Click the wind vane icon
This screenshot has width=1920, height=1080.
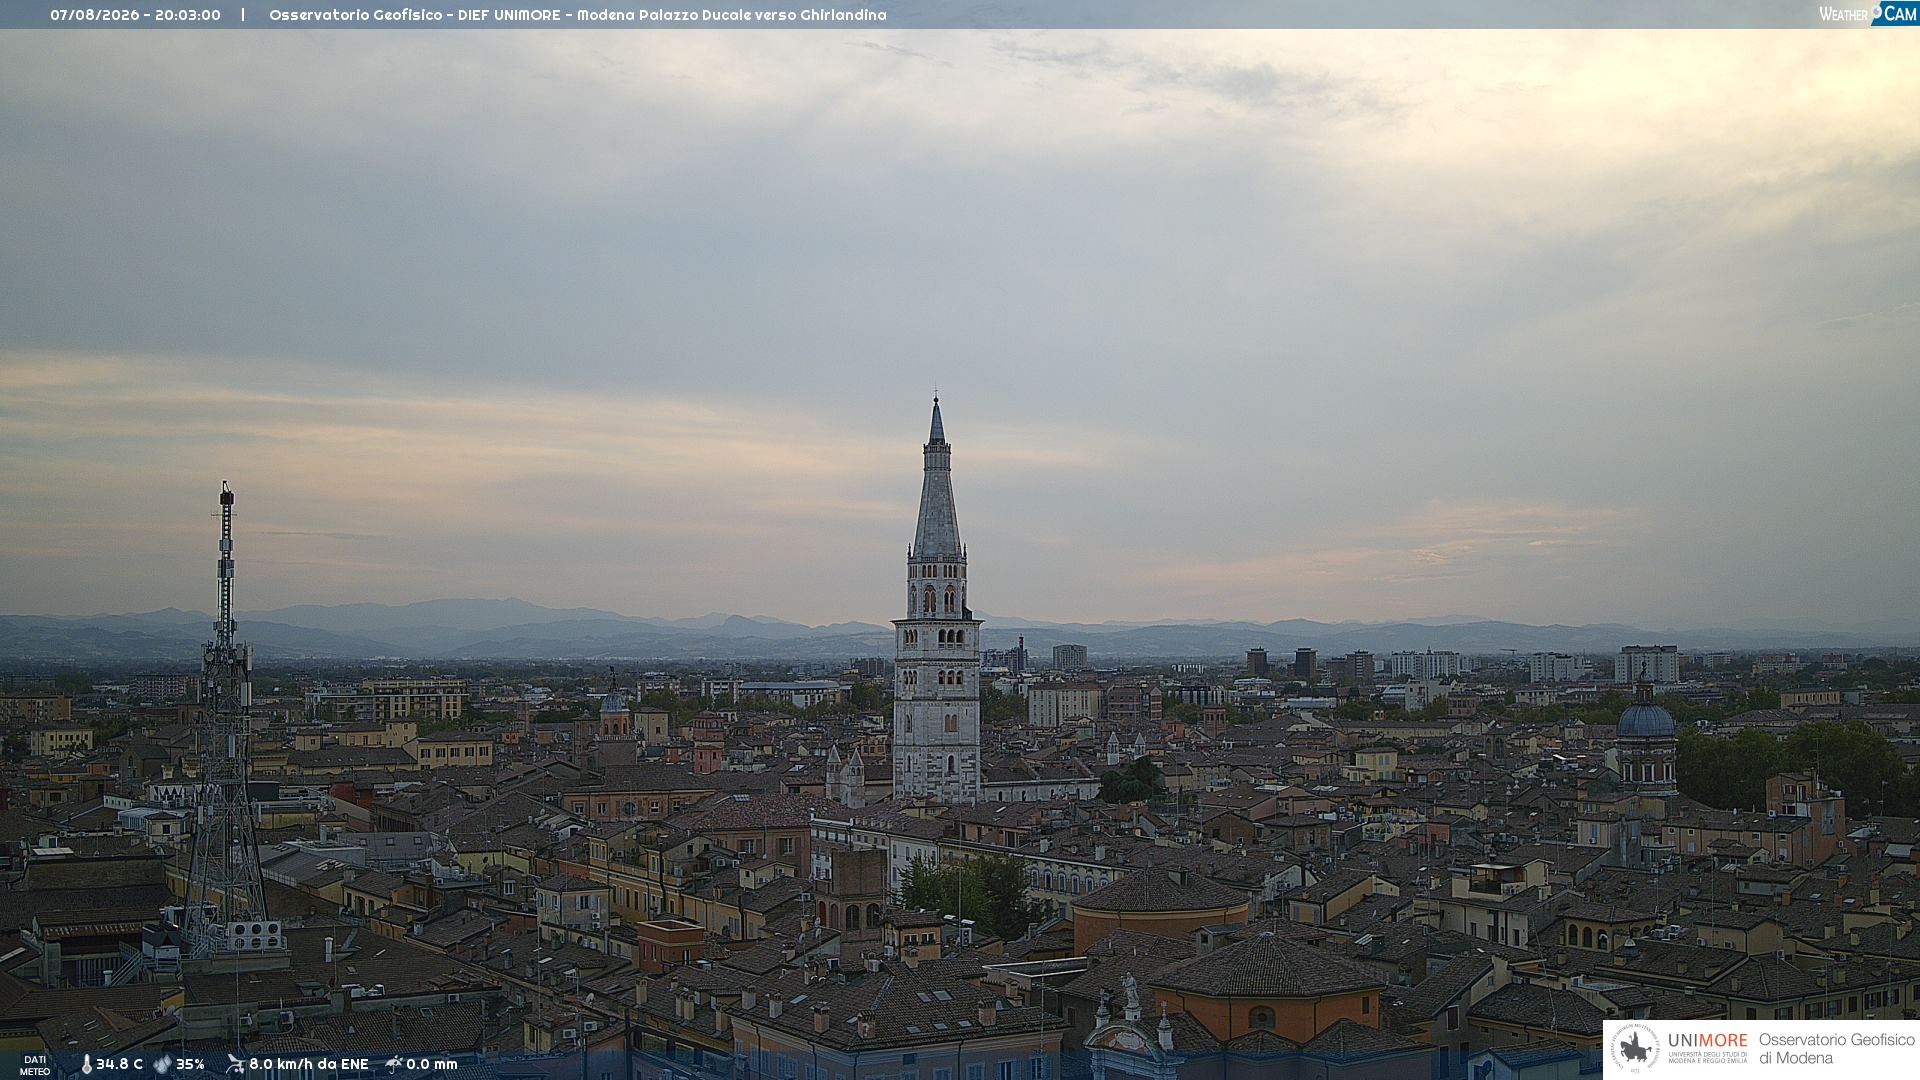pyautogui.click(x=235, y=1064)
